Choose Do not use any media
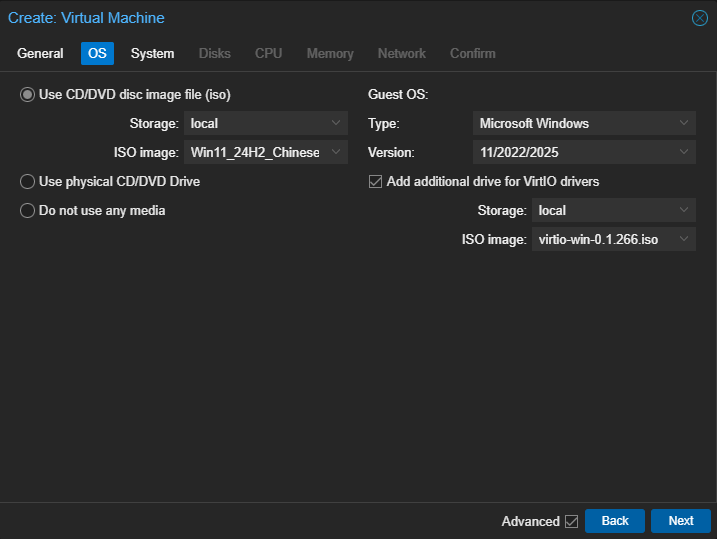The height and width of the screenshot is (539, 717). (28, 211)
